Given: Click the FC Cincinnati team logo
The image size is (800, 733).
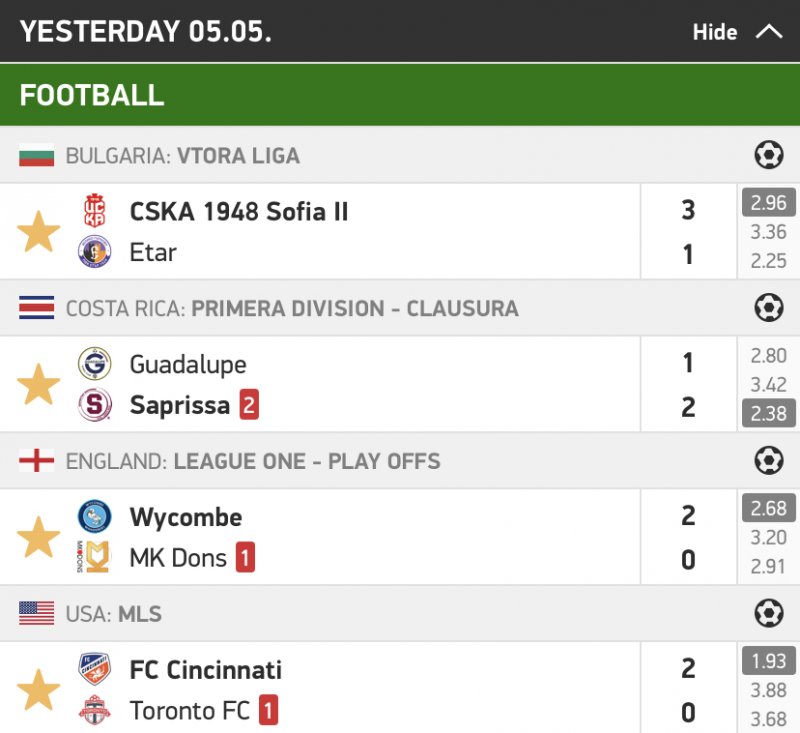Looking at the screenshot, I should [x=95, y=669].
